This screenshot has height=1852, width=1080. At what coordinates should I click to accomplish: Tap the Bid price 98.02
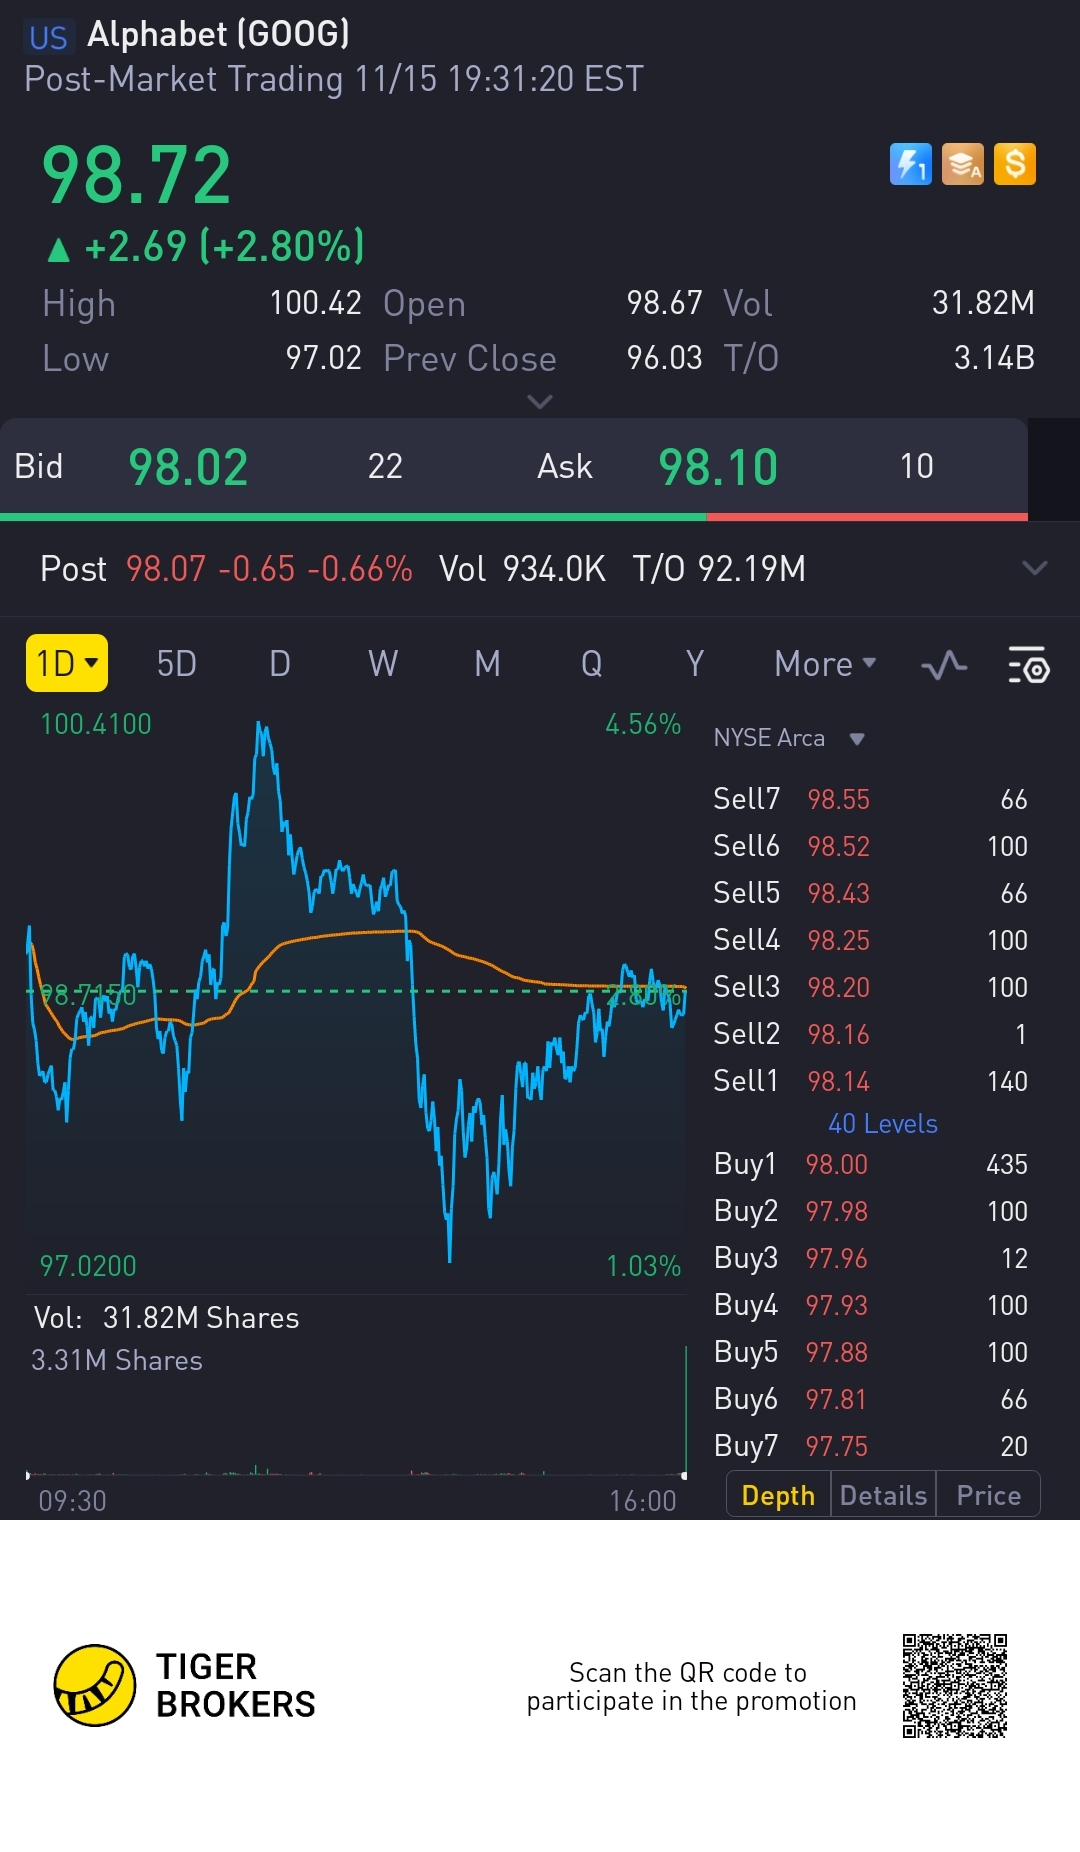click(x=188, y=467)
